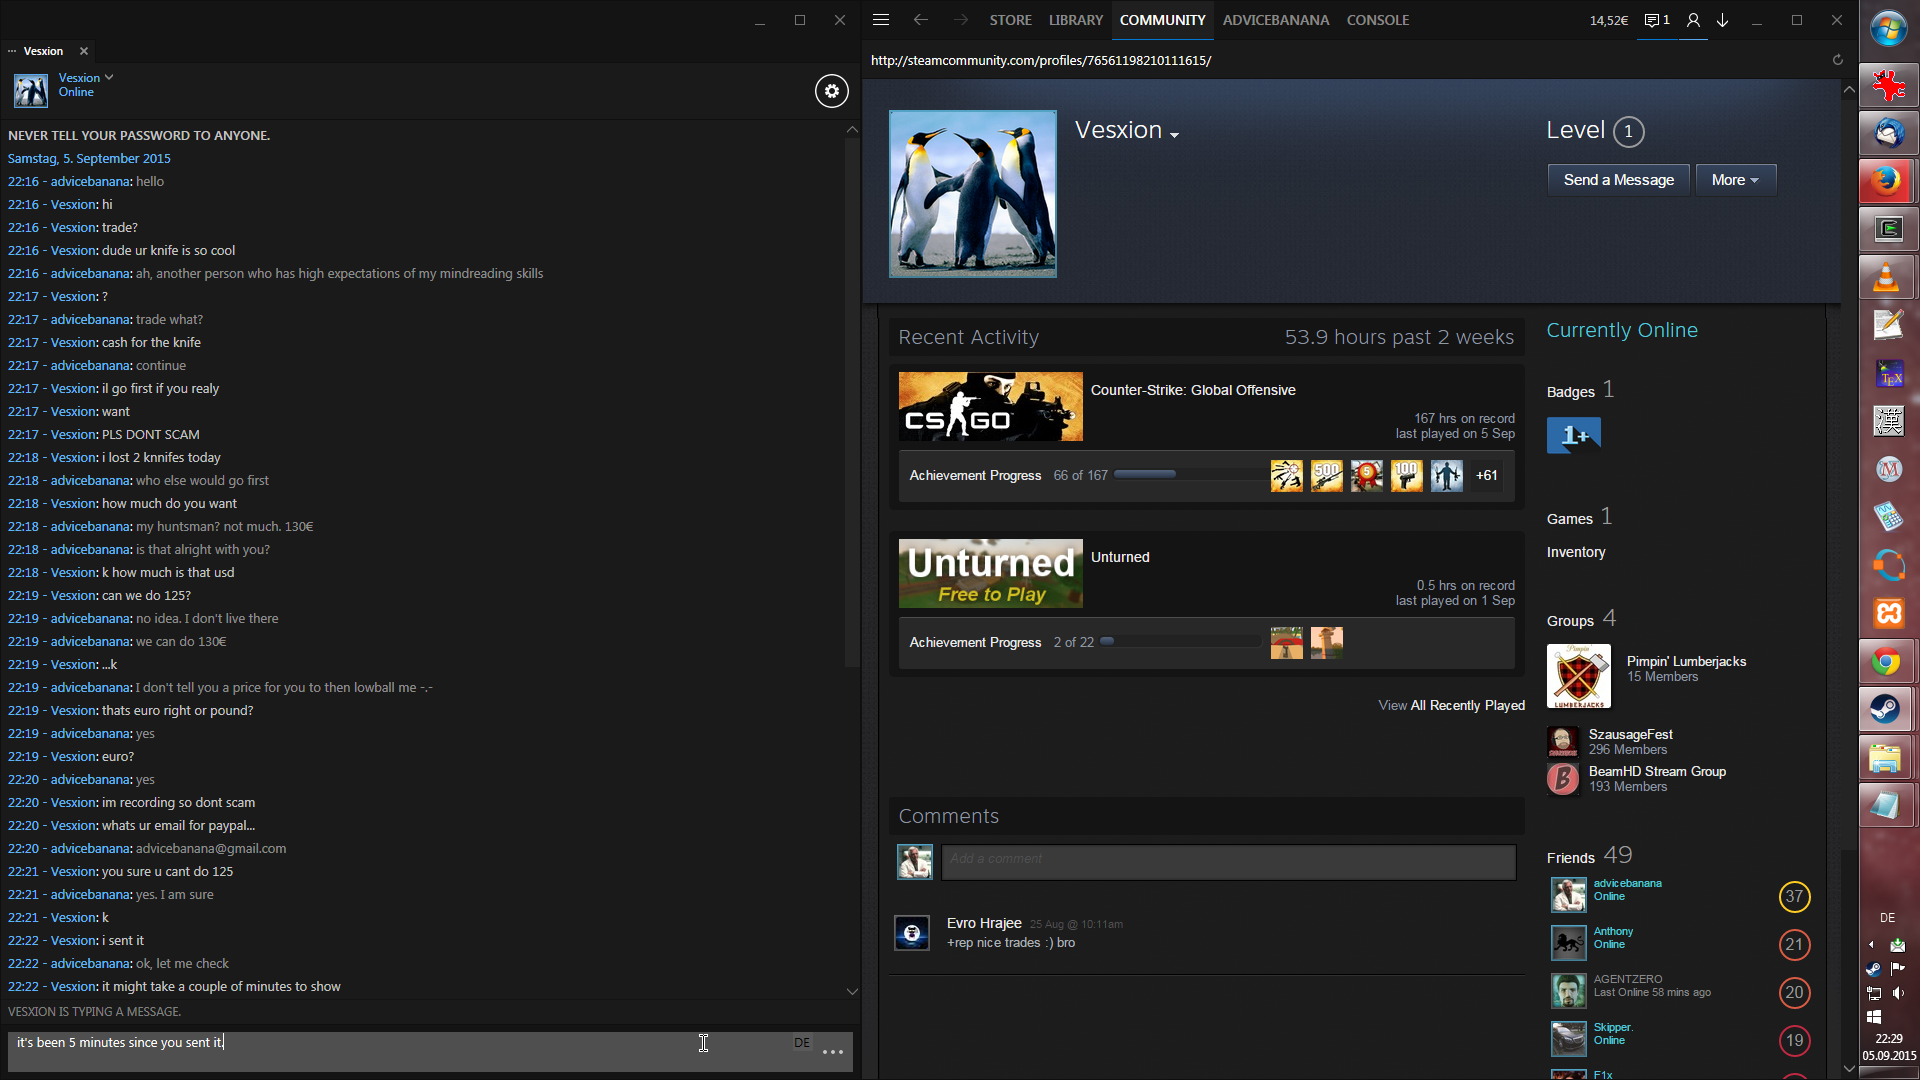Go back with the left arrow
This screenshot has width=1920, height=1080.
coord(920,20)
